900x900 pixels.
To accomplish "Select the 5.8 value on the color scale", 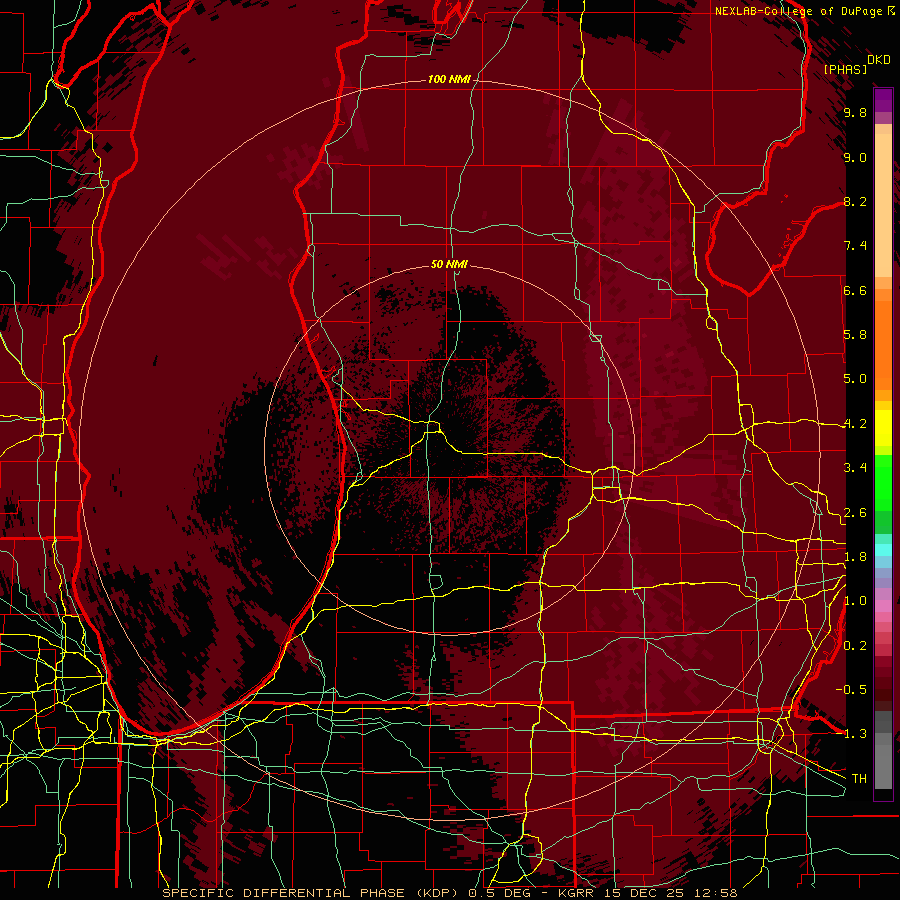I will [x=855, y=335].
